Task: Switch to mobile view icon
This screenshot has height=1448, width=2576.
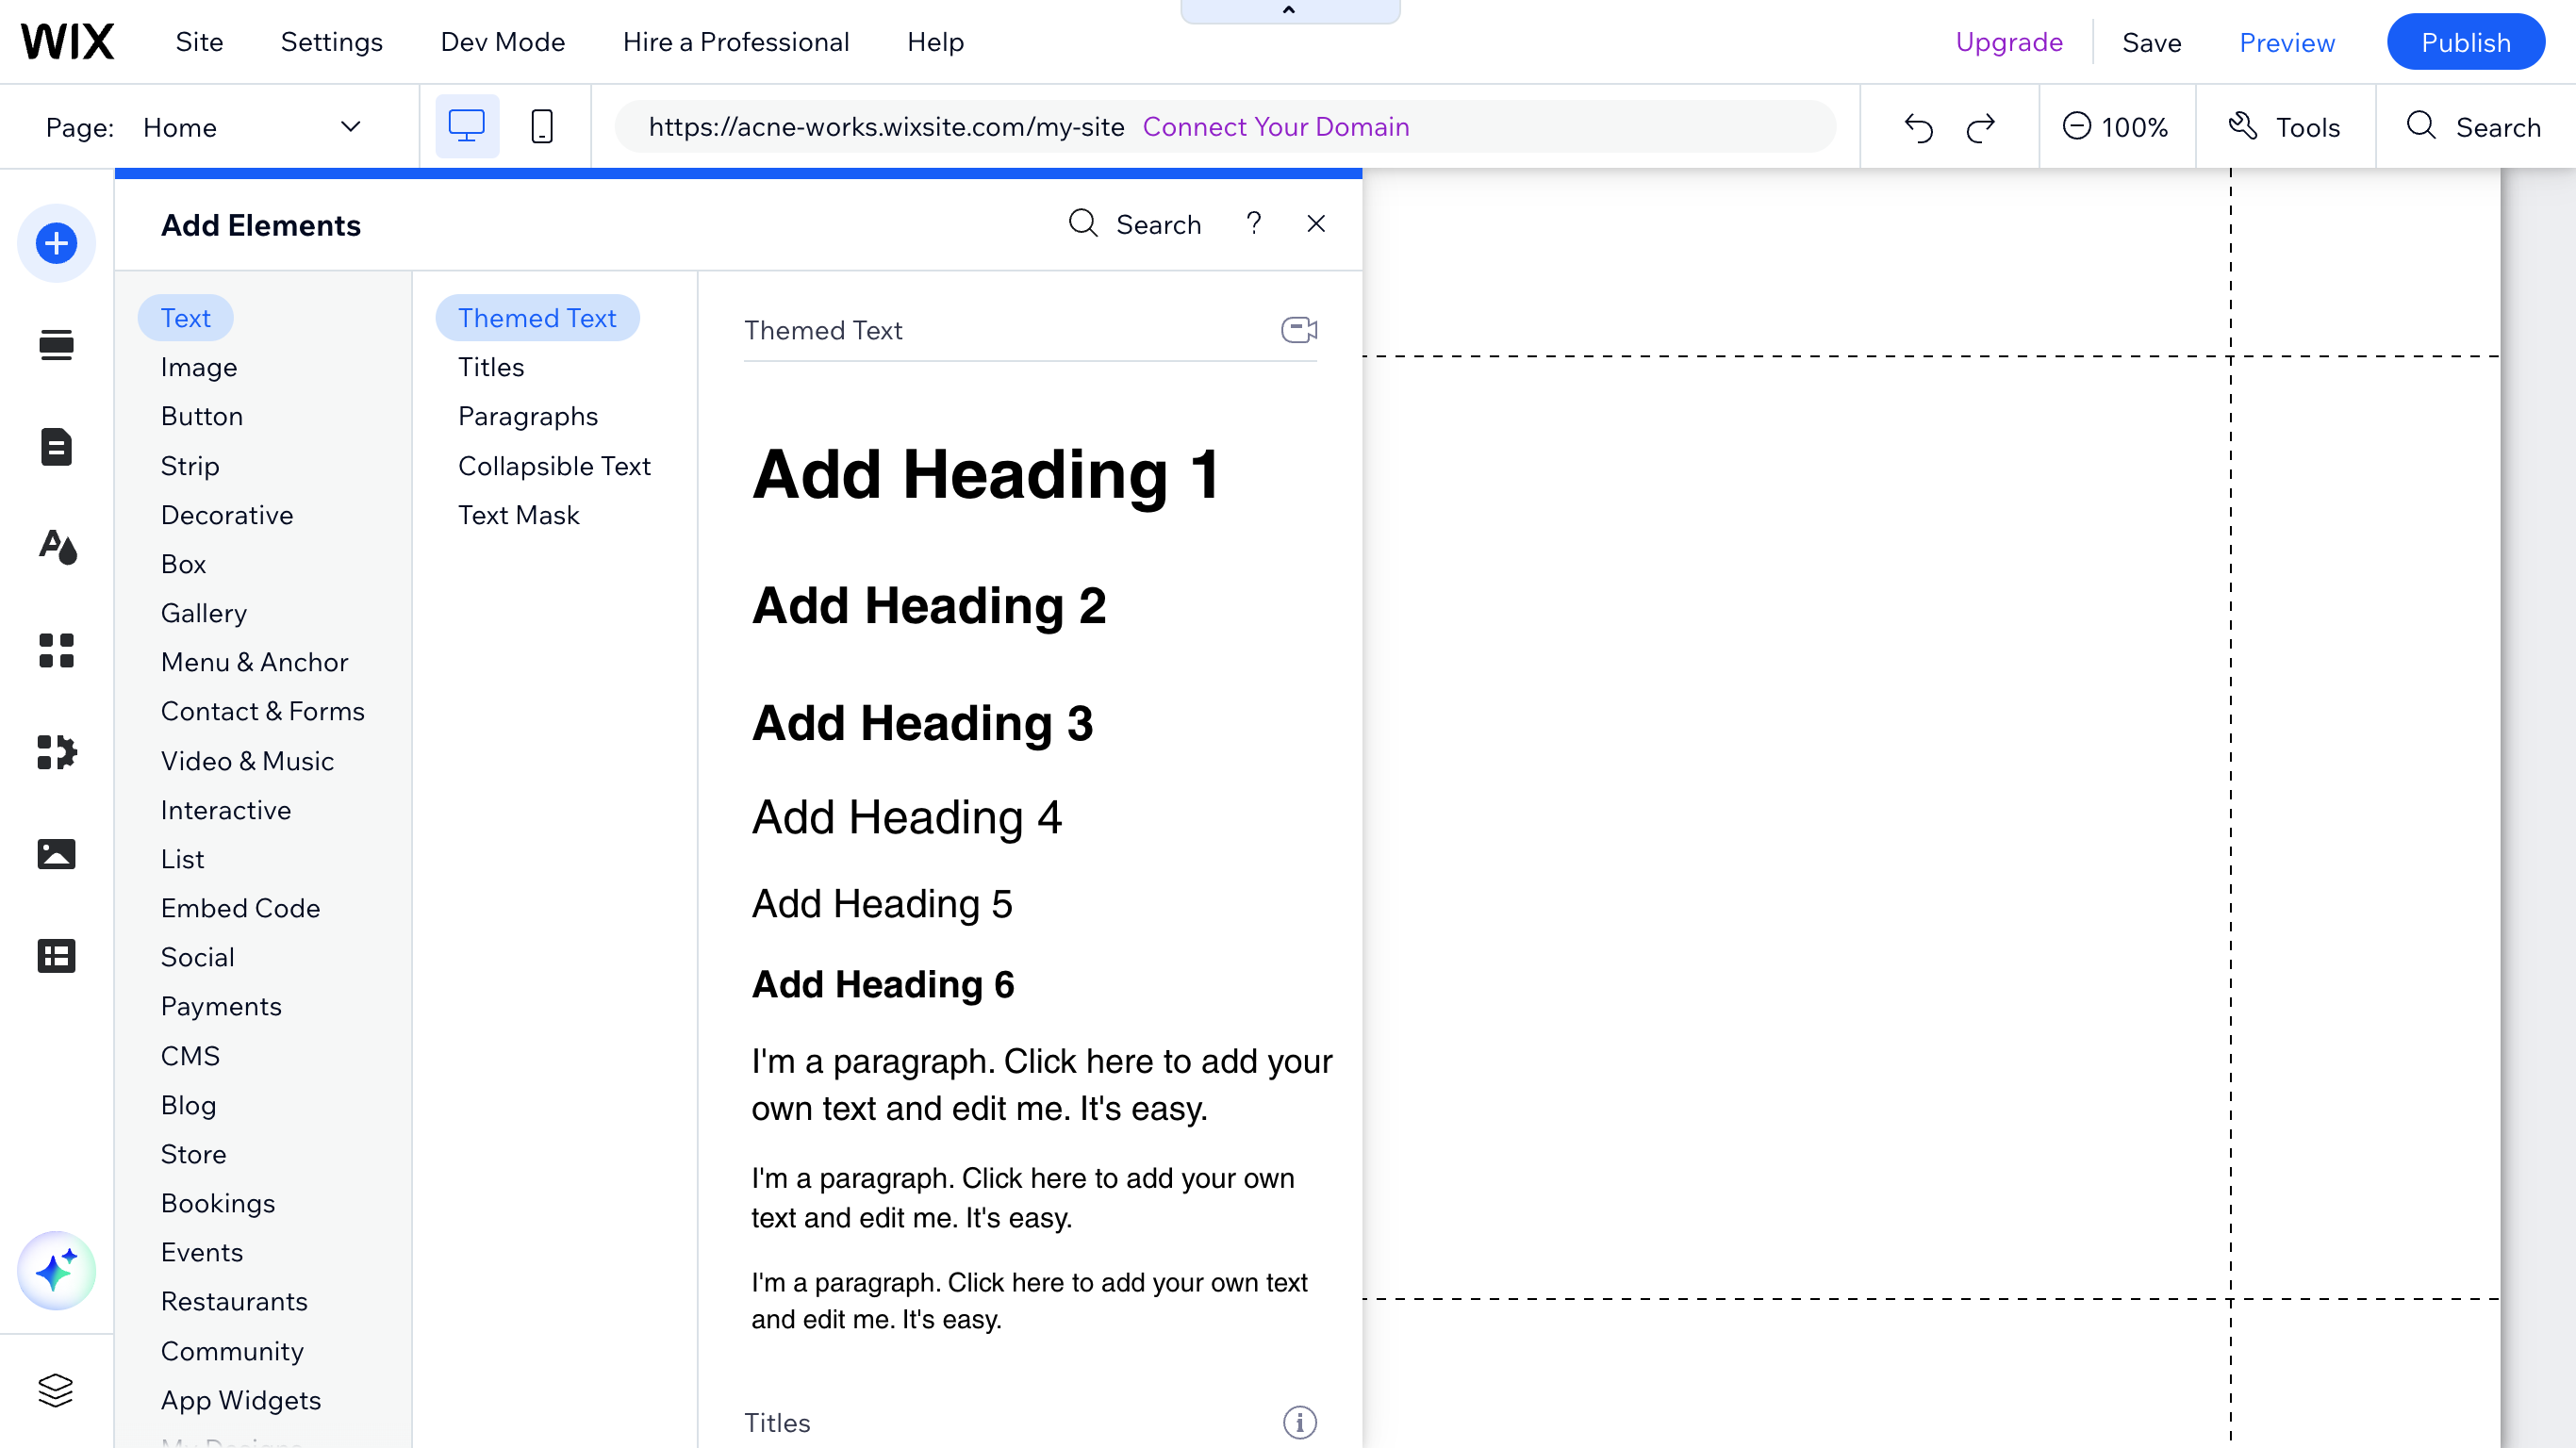Action: click(x=542, y=126)
